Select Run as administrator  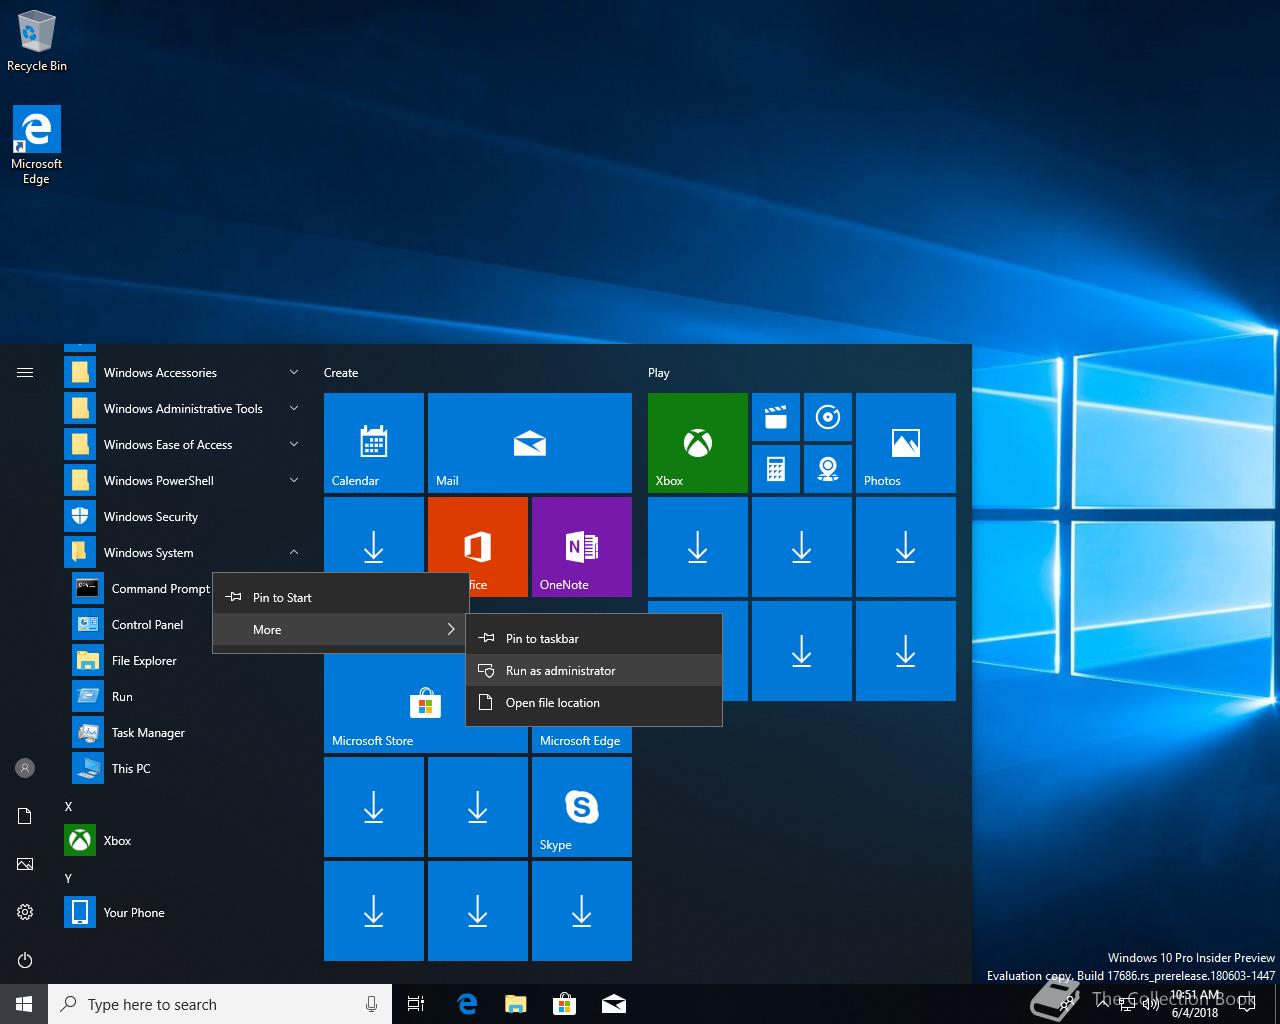click(x=594, y=670)
